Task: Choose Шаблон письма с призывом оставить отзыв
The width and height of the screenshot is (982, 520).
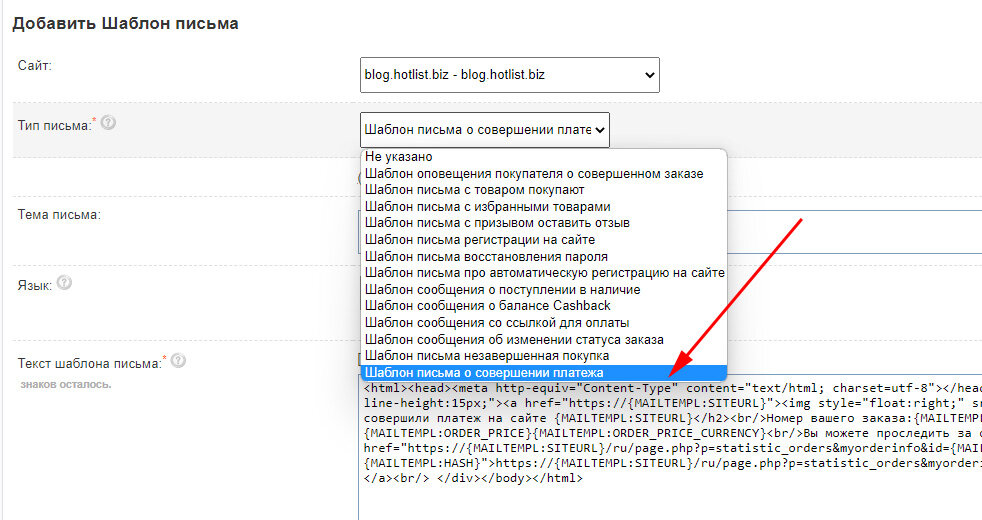Action: tap(497, 223)
